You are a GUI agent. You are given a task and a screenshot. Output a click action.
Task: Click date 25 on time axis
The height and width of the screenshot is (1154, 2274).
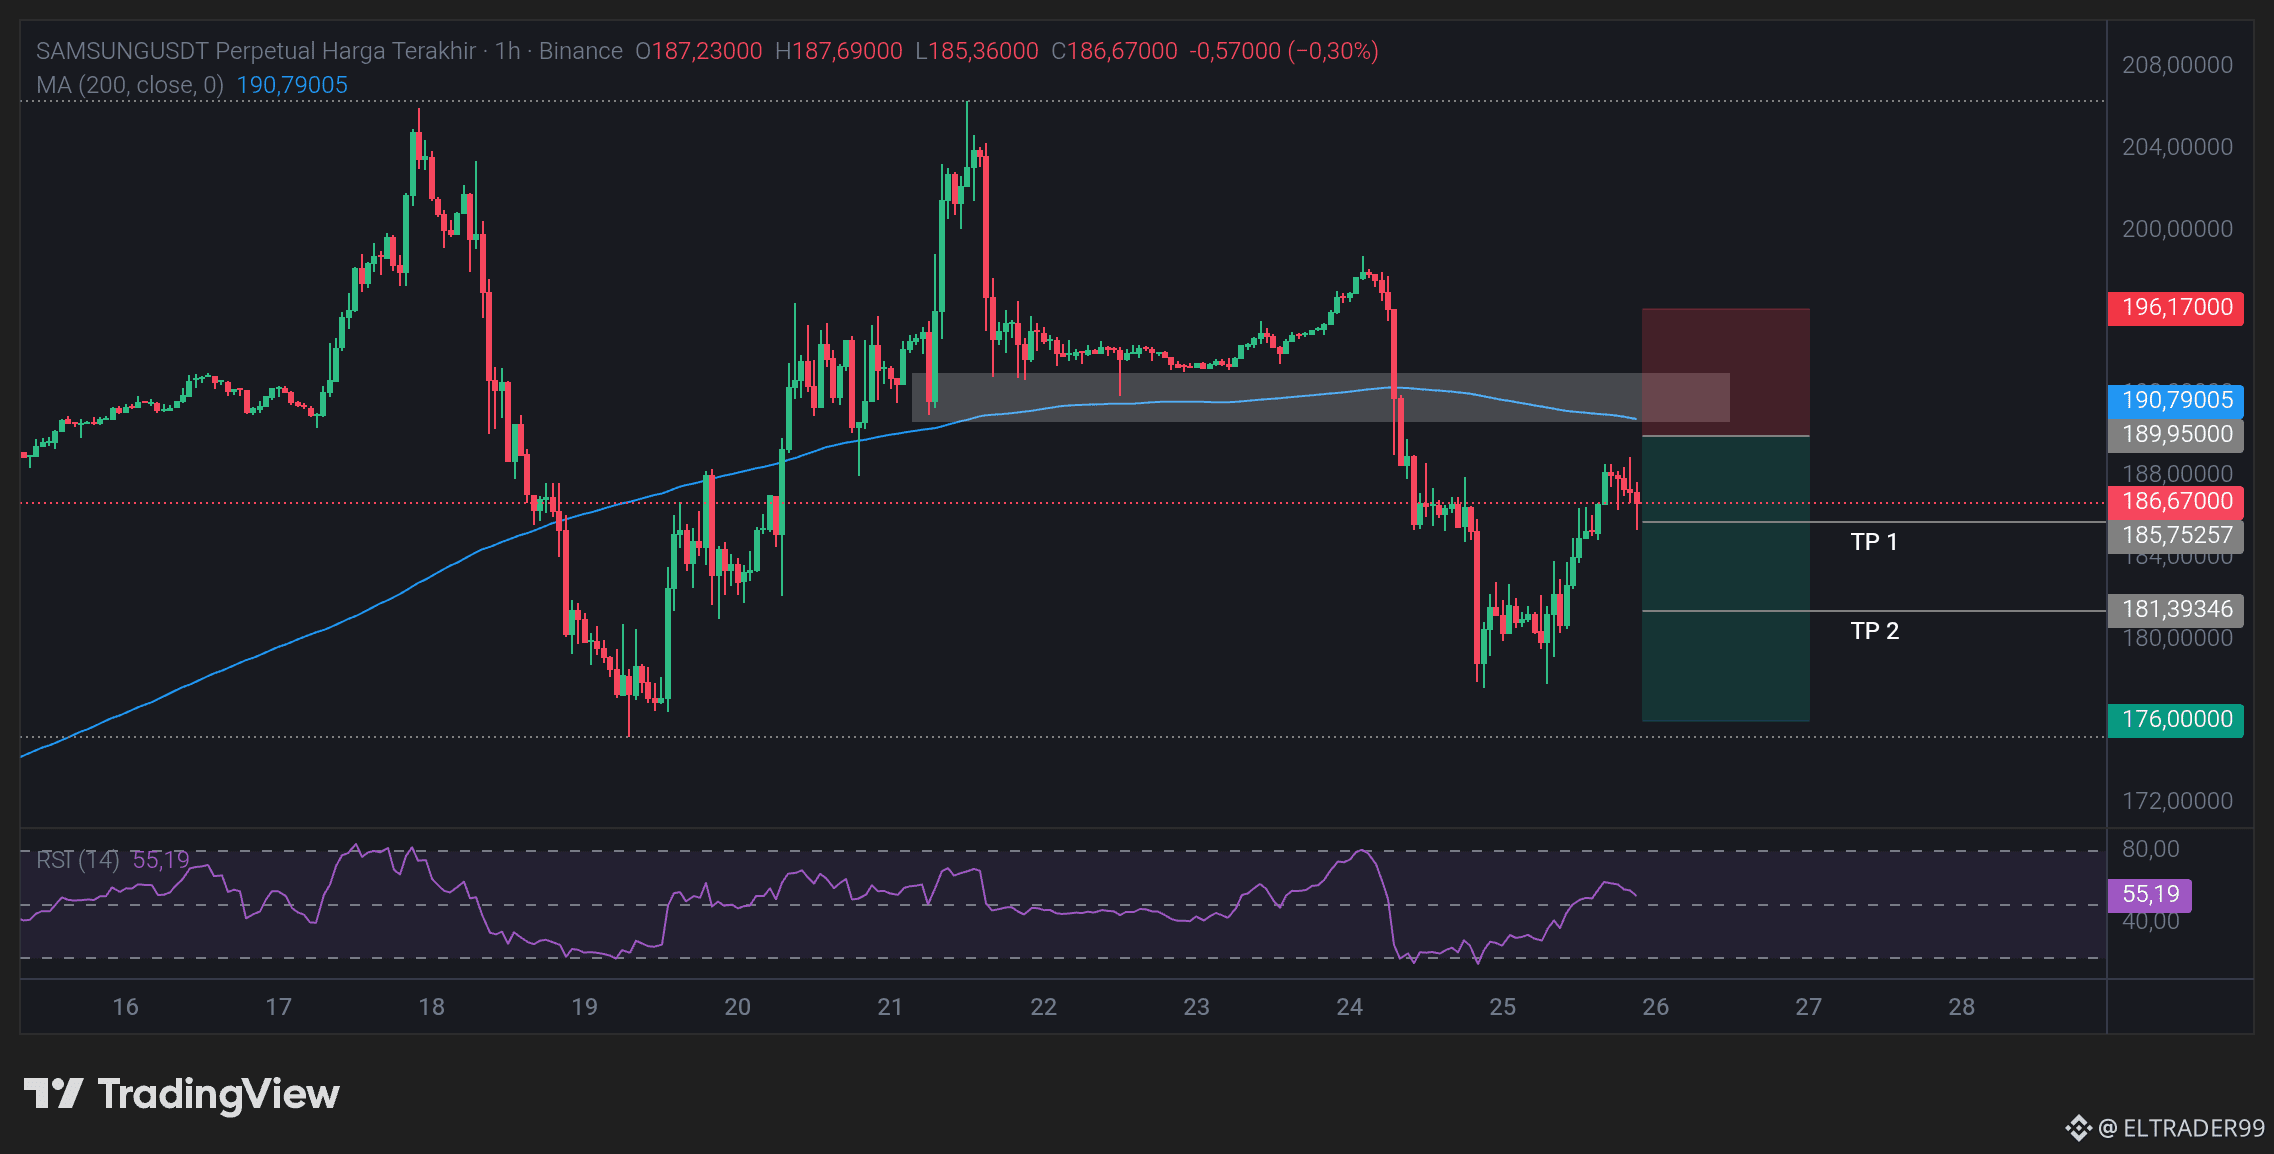[1502, 1007]
